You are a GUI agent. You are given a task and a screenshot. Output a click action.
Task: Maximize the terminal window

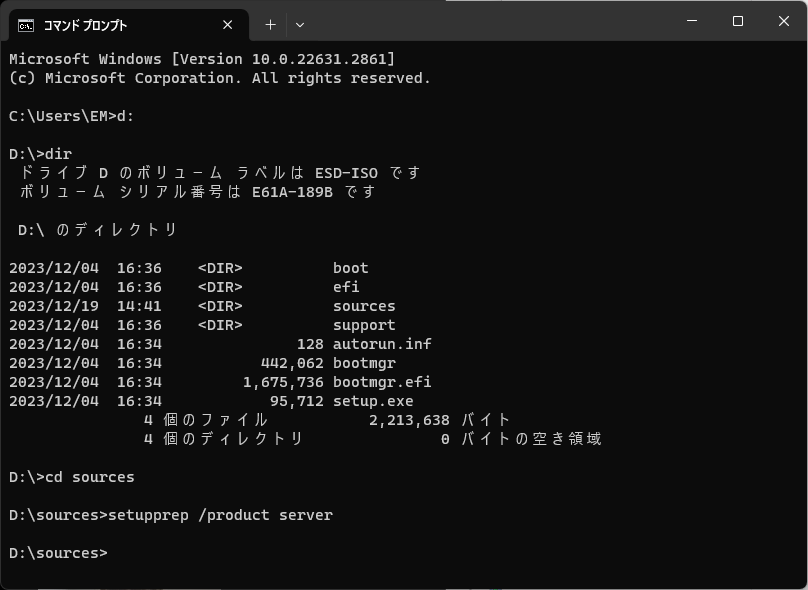point(738,21)
